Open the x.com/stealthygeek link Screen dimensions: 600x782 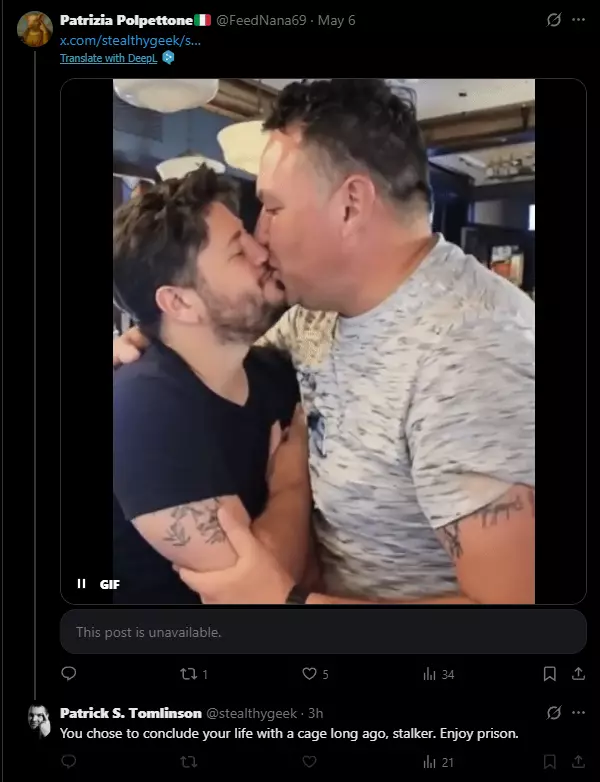(130, 40)
